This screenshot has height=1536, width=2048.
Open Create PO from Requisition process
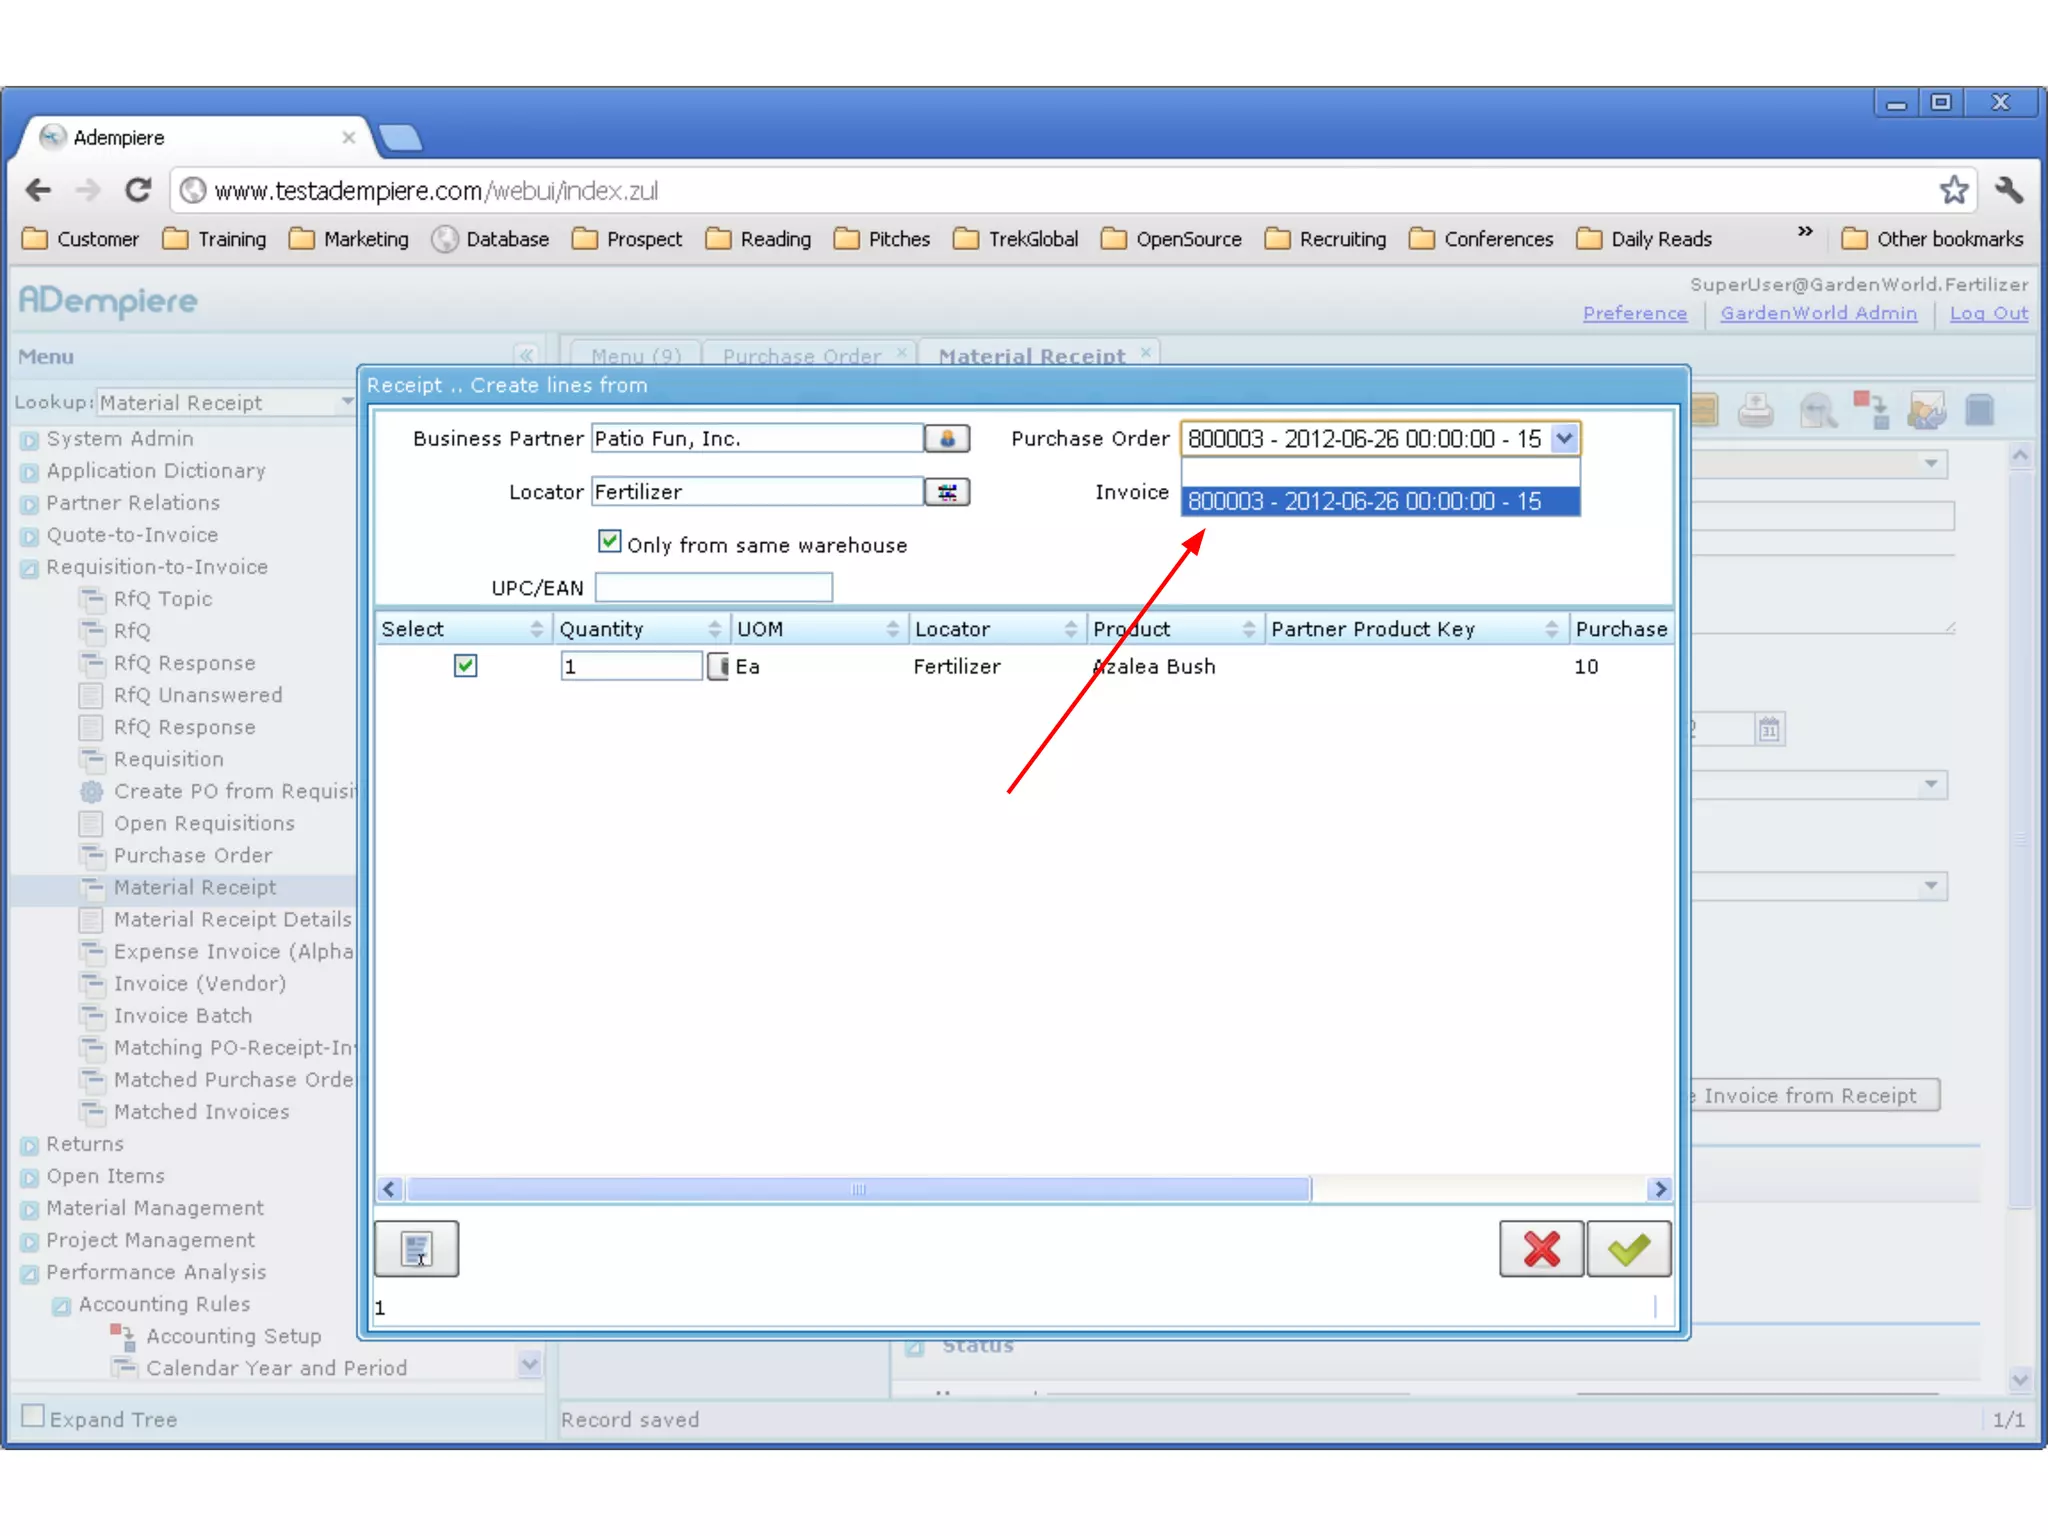point(233,791)
